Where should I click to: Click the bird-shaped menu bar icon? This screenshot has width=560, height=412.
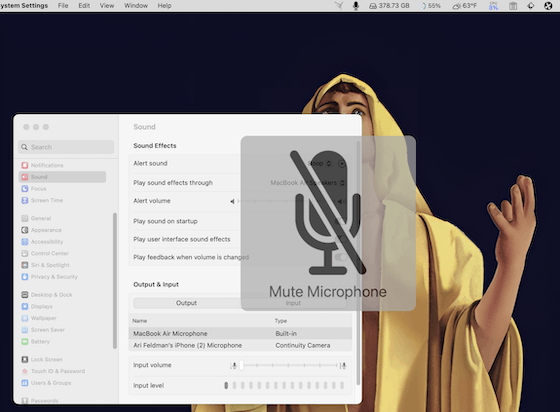[x=339, y=6]
